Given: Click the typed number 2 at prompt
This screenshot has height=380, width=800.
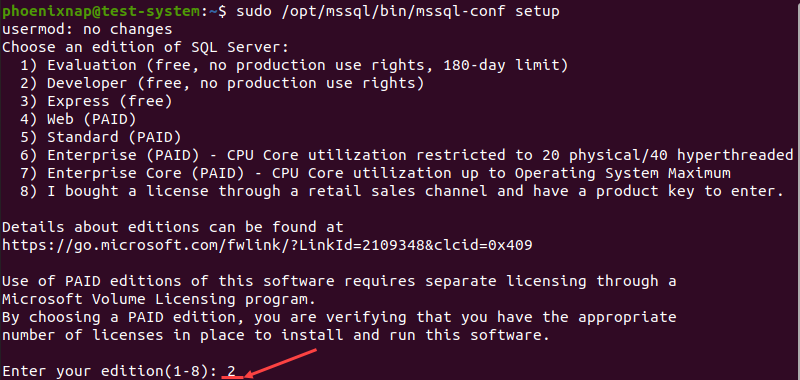Looking at the screenshot, I should (232, 371).
